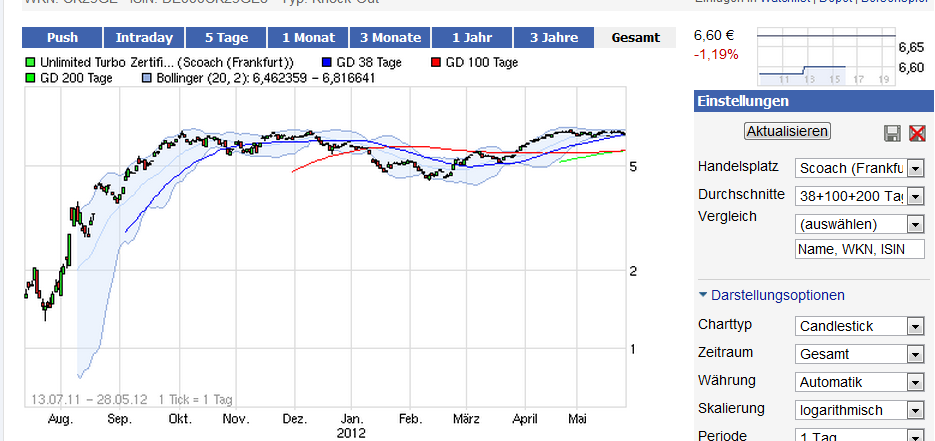
Task: Switch to the 1 Jahr chart range
Action: point(472,38)
